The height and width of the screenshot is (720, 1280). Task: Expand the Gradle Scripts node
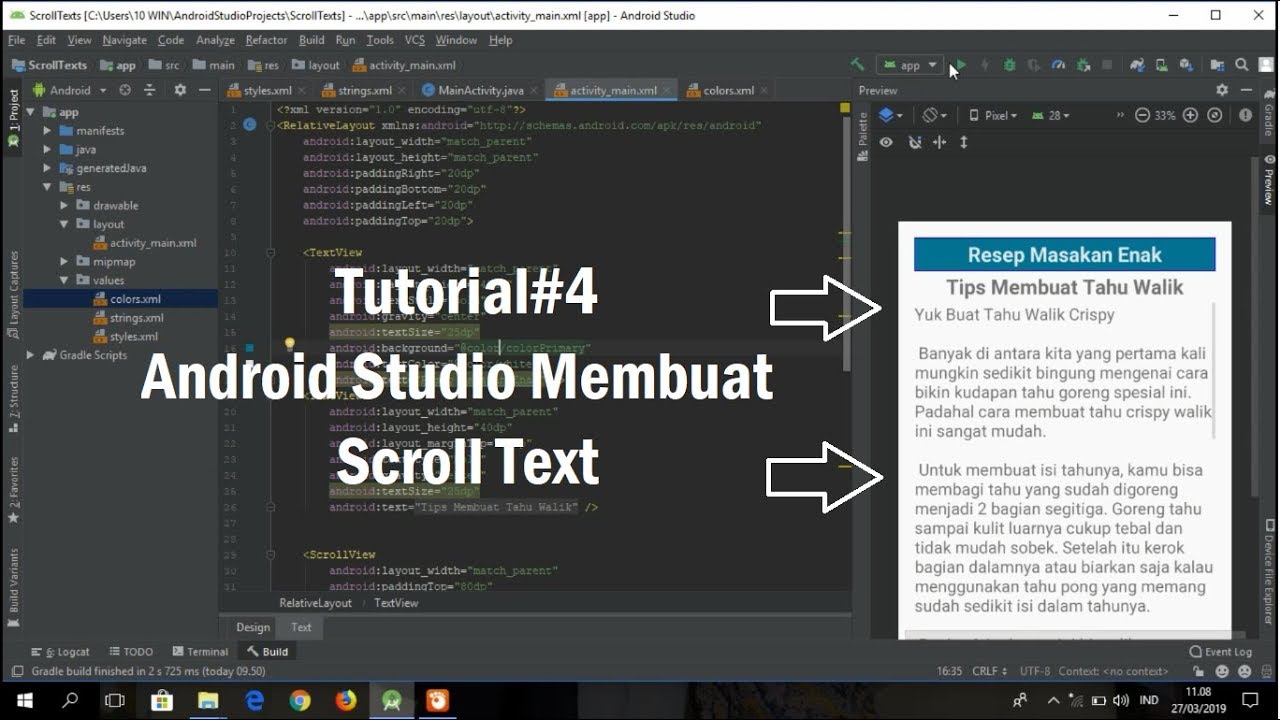tap(30, 355)
